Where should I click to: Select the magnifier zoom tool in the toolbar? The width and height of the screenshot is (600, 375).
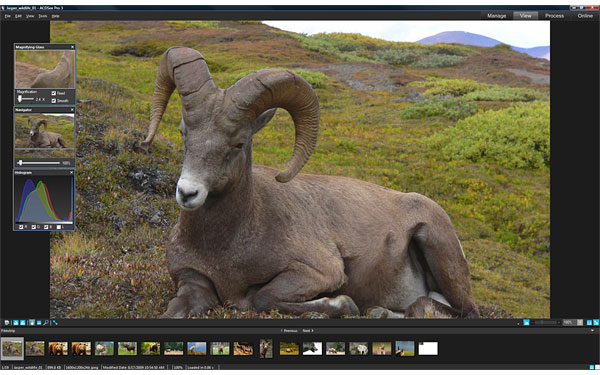46,323
